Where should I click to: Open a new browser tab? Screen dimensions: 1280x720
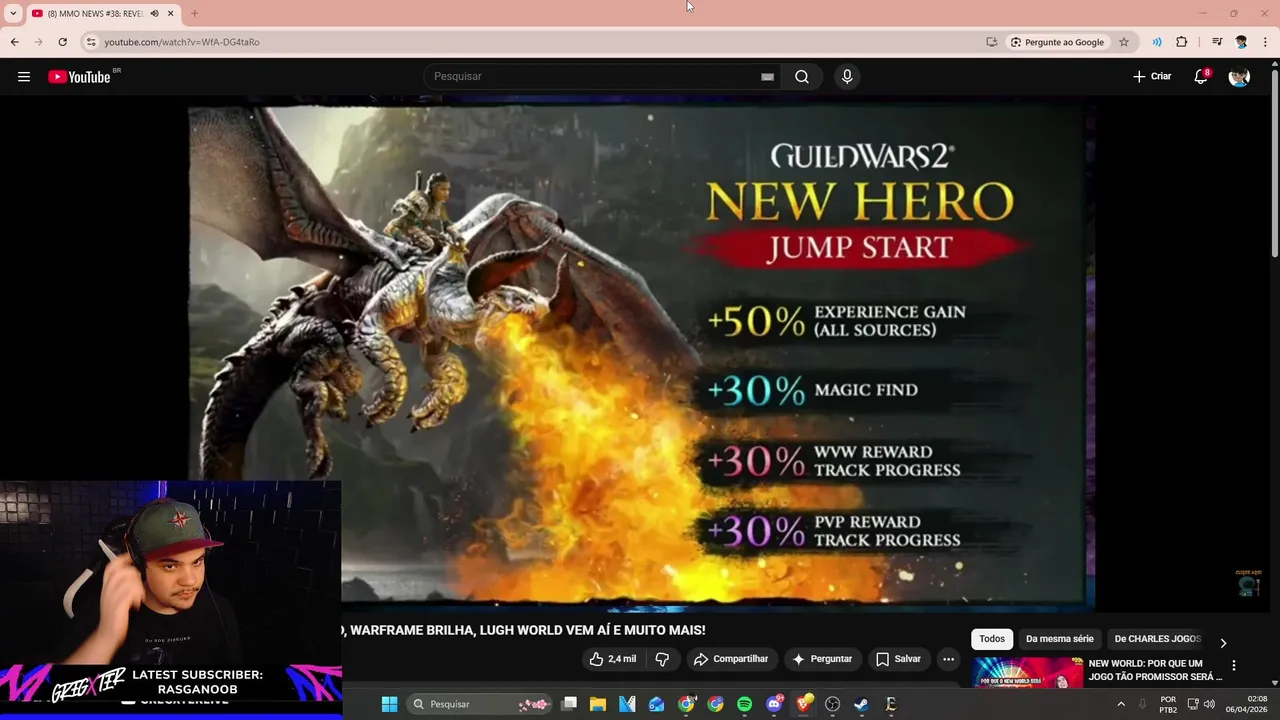pos(194,13)
